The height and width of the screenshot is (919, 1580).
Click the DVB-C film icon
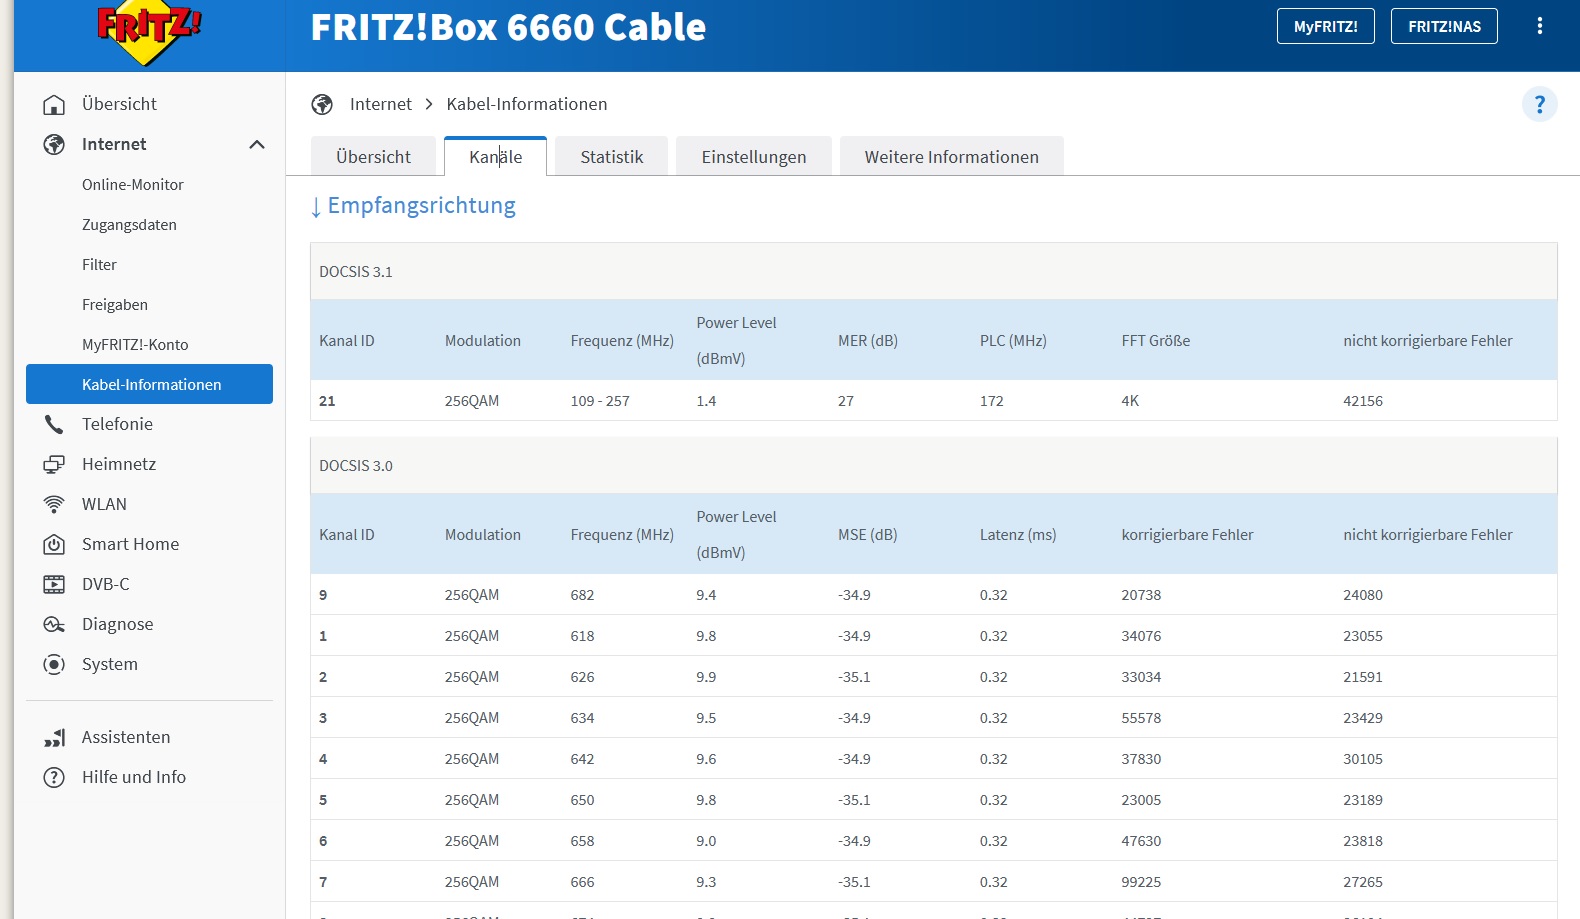54,584
